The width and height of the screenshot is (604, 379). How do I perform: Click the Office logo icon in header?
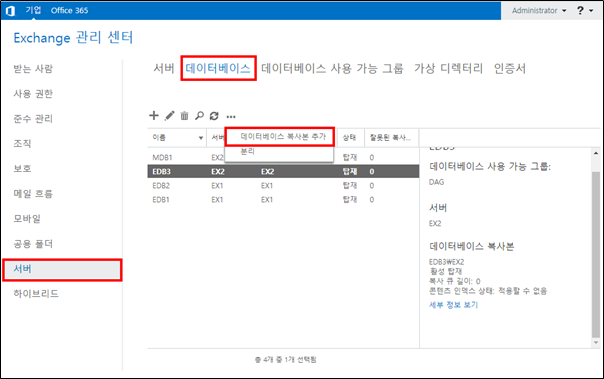tap(10, 11)
